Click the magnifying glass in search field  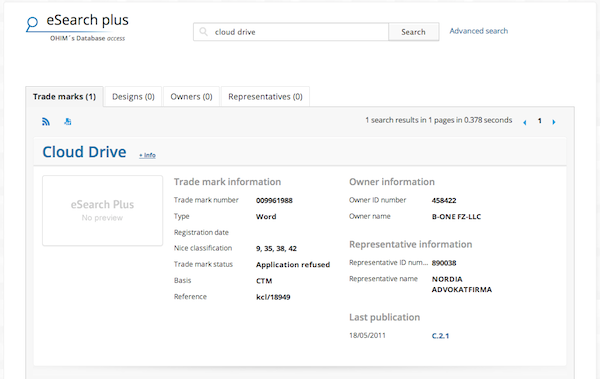coord(204,32)
